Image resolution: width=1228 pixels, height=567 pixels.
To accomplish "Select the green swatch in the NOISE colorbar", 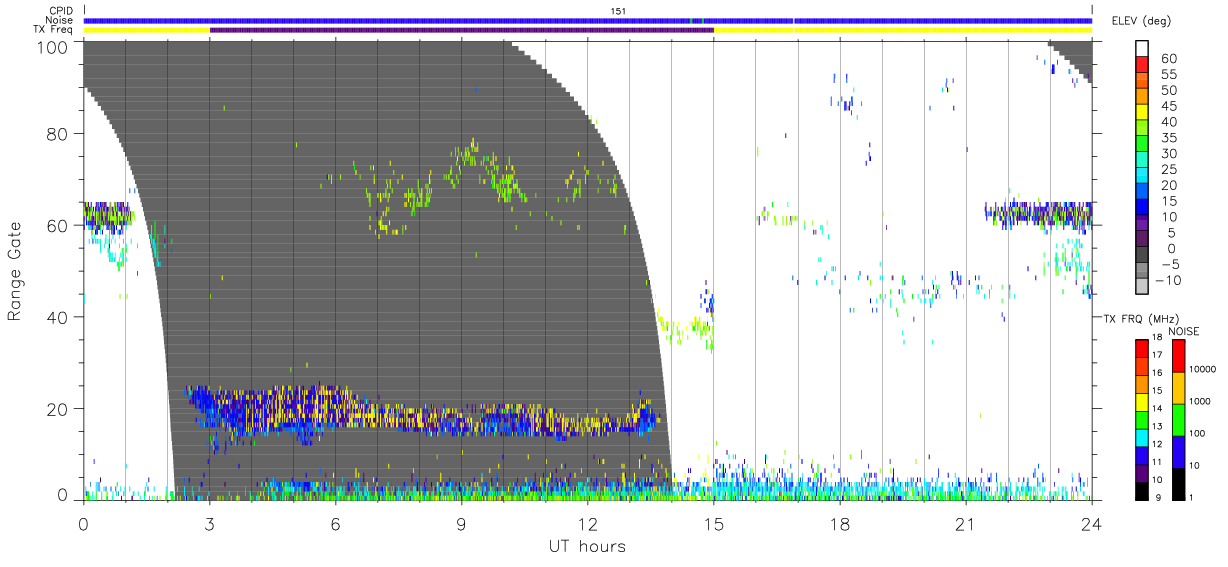I will pyautogui.click(x=1178, y=419).
